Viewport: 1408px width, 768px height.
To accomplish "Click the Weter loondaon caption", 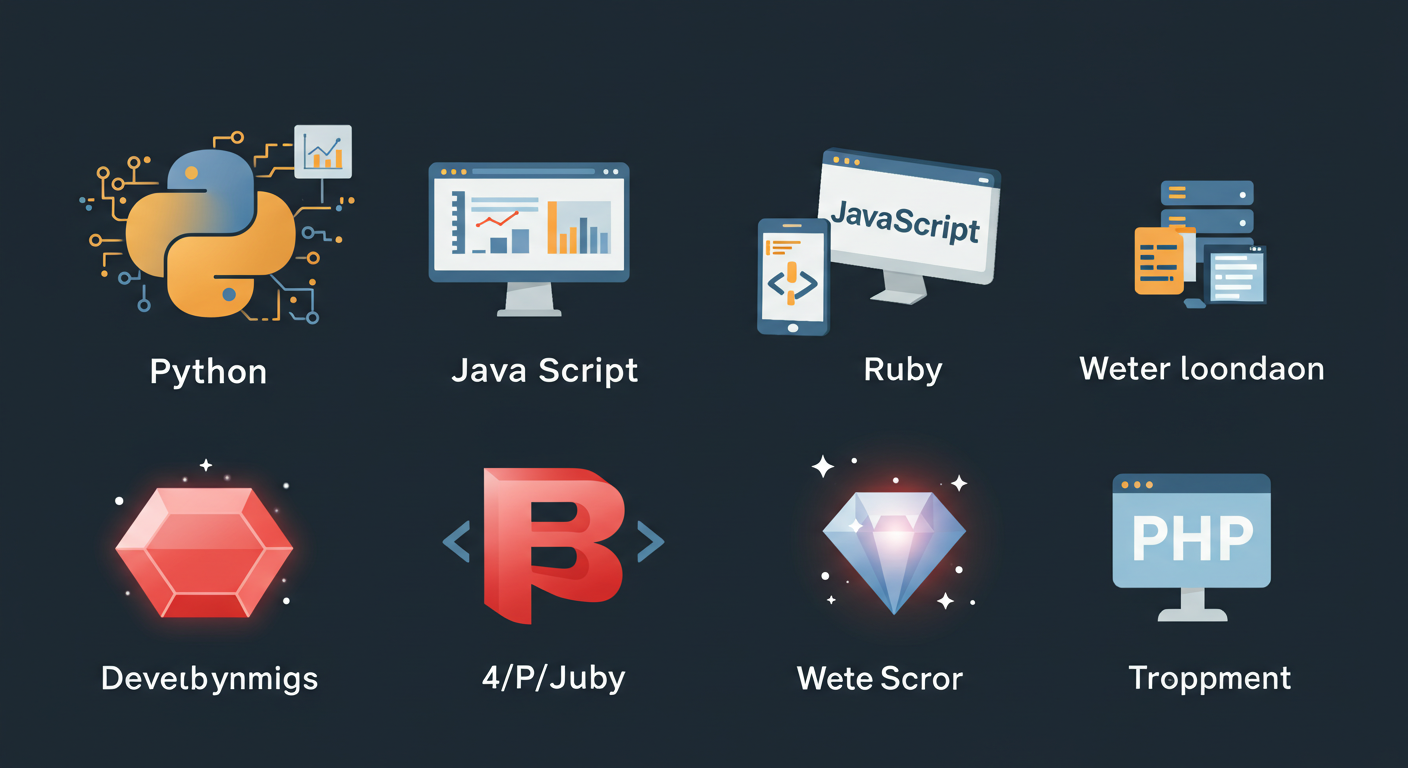I will [x=1202, y=368].
